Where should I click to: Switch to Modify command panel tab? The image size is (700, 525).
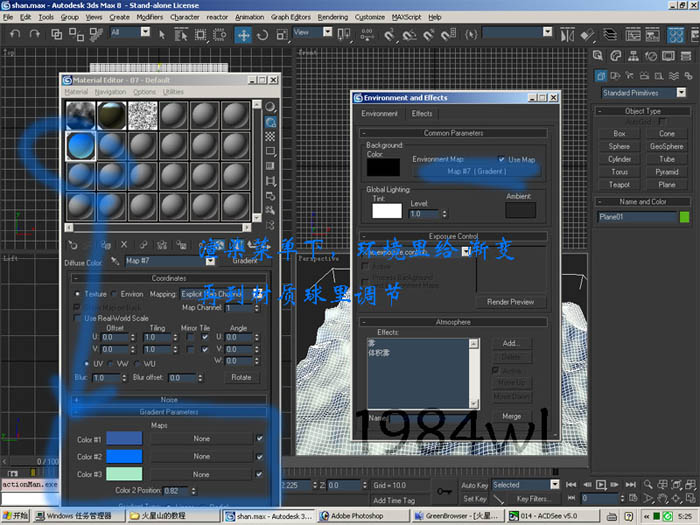tap(616, 56)
